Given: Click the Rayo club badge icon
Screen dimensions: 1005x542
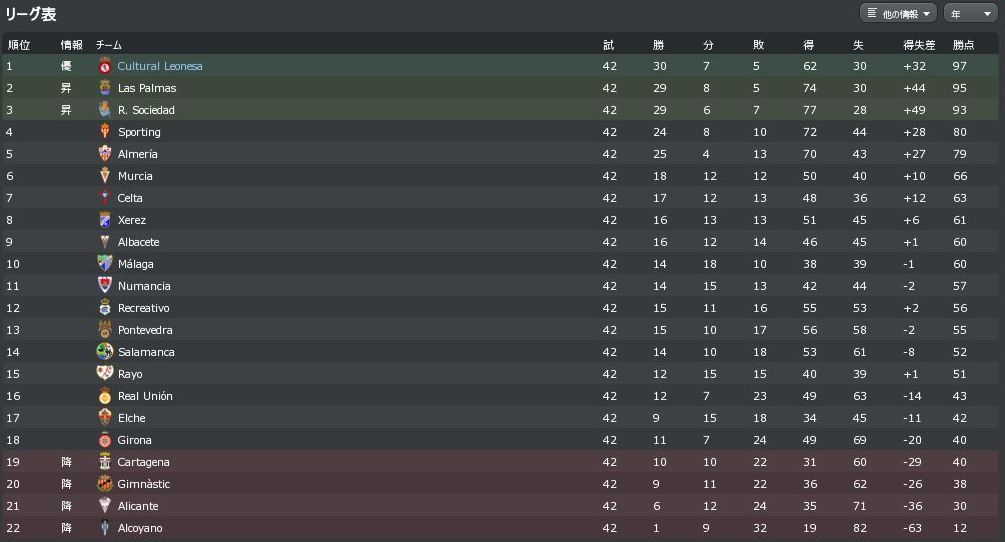Looking at the screenshot, I should click(x=105, y=374).
